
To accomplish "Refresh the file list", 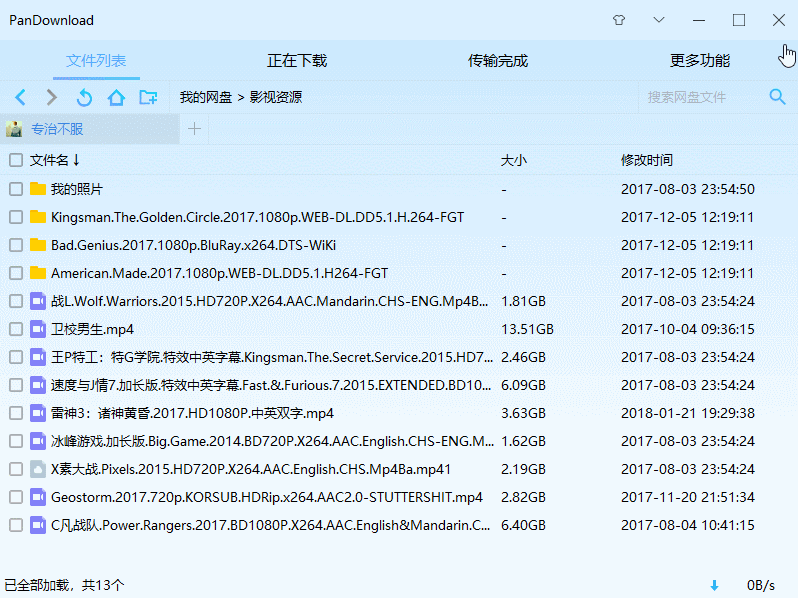I will 84,97.
